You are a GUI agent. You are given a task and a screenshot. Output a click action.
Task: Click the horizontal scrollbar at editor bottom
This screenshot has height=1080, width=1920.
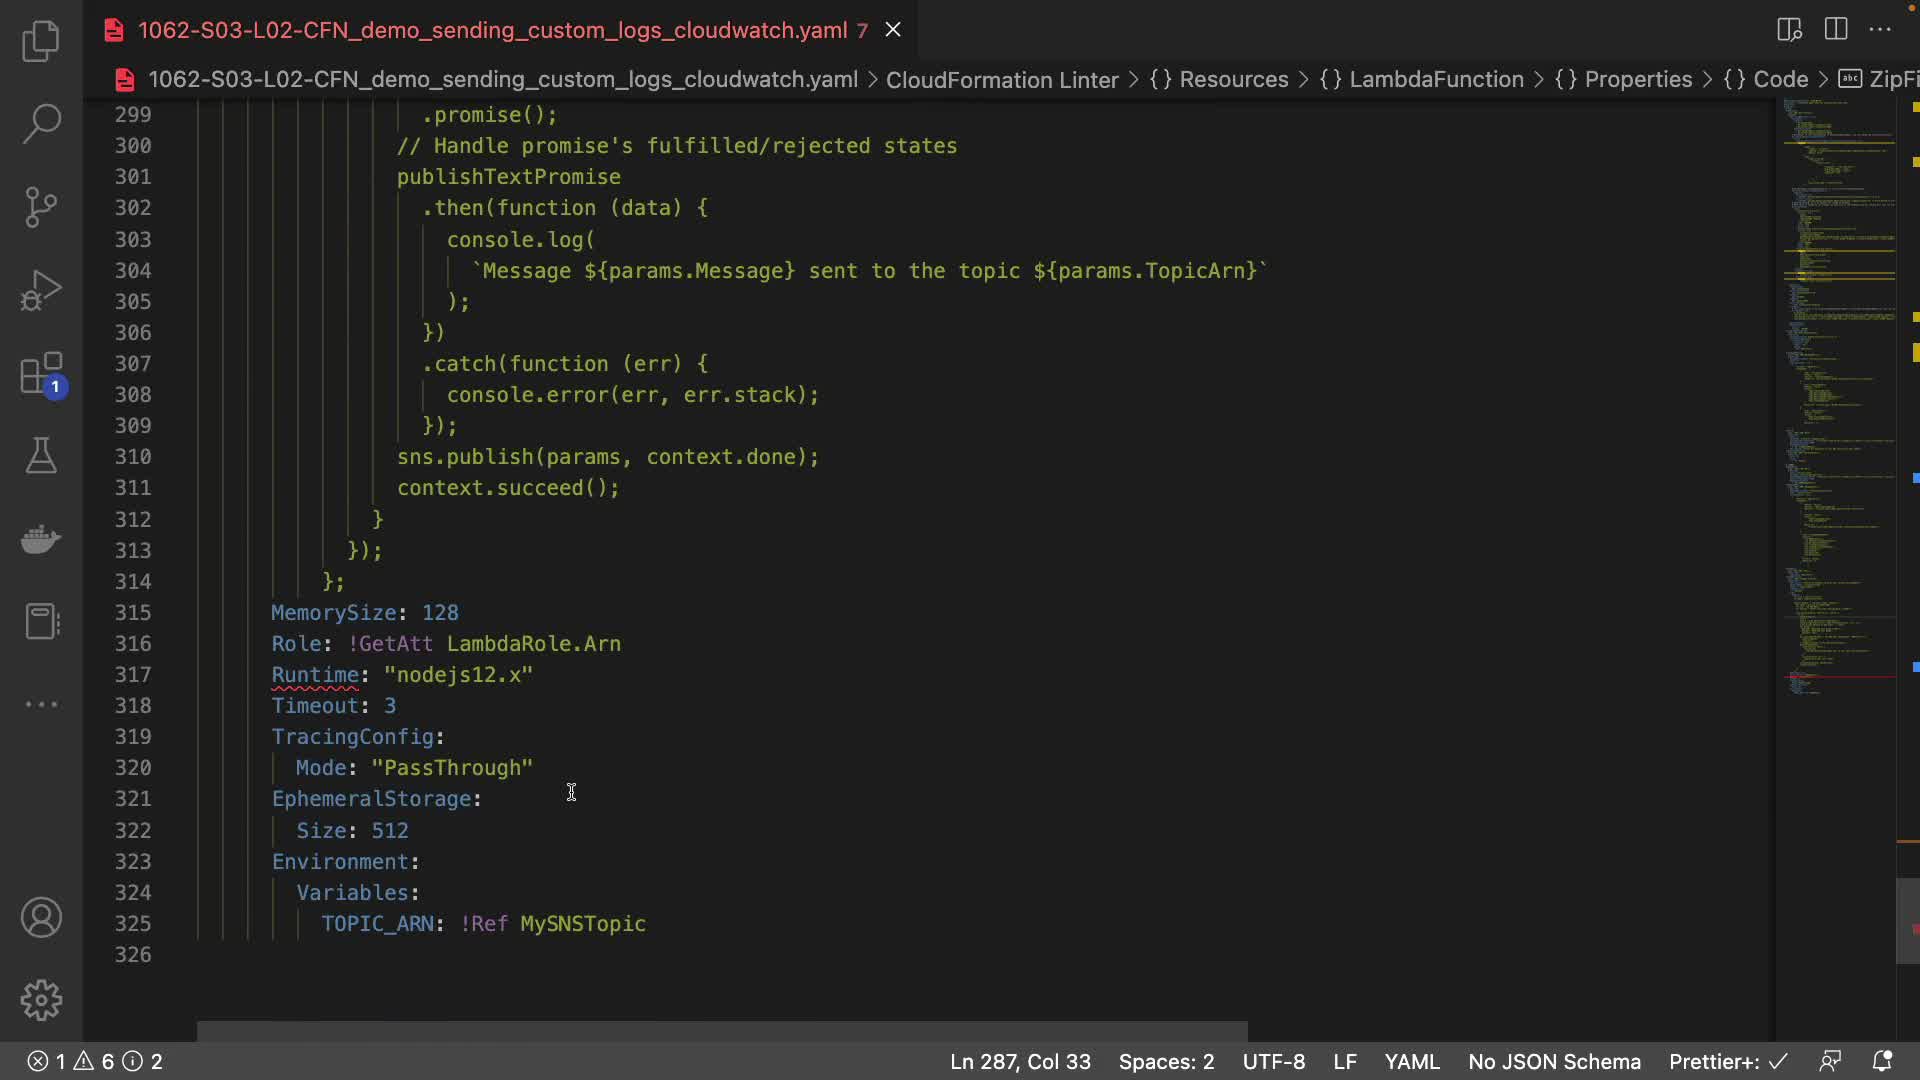[x=722, y=1030]
